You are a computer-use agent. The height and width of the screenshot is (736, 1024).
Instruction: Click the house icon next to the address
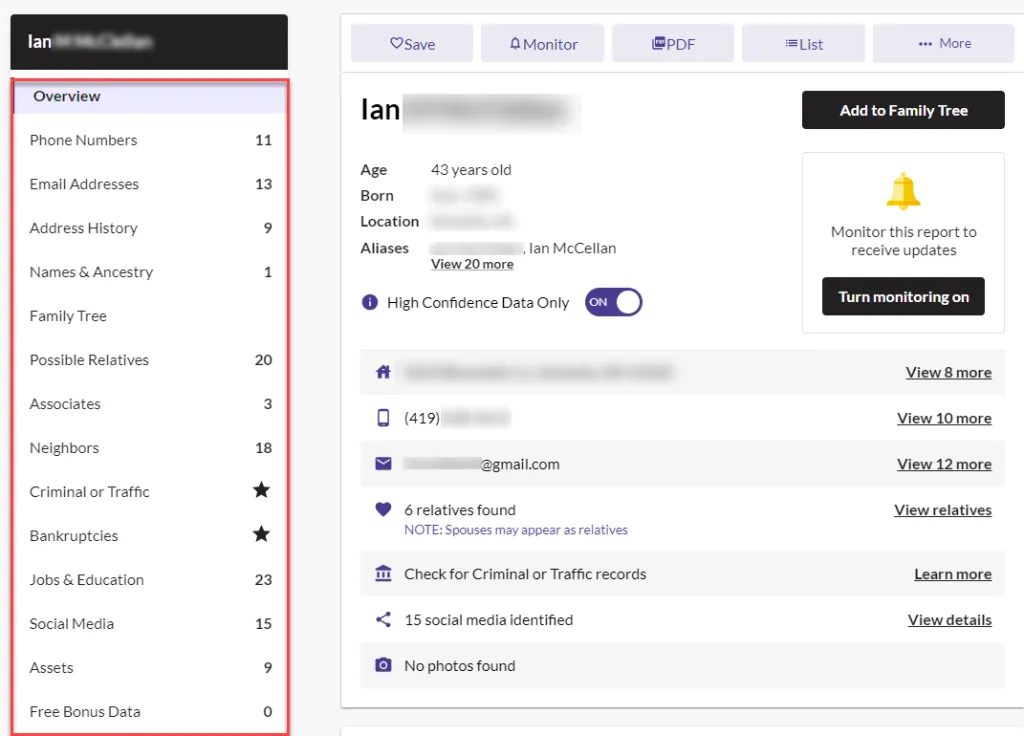pos(383,371)
